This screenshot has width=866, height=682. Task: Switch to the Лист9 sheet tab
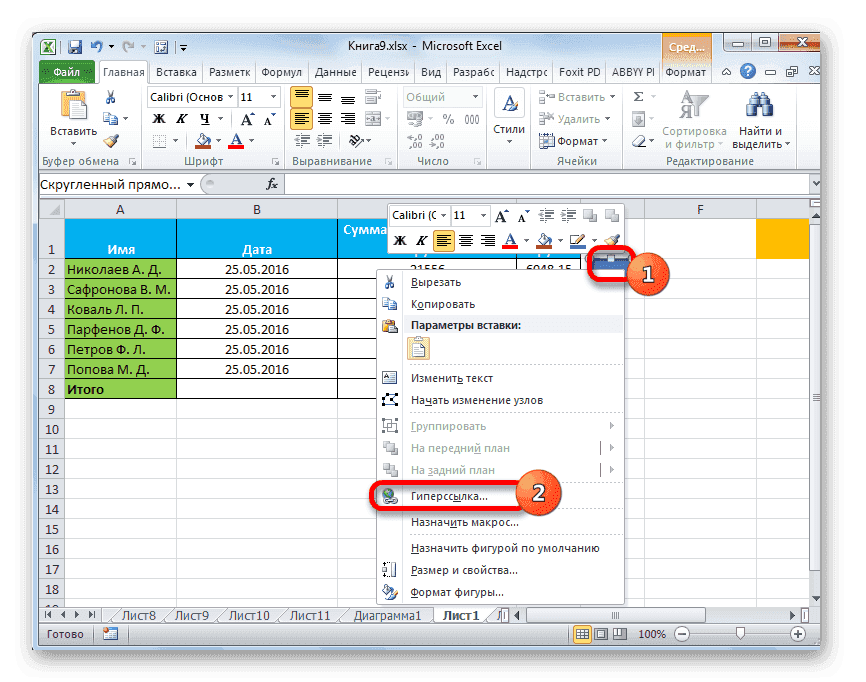pyautogui.click(x=190, y=615)
